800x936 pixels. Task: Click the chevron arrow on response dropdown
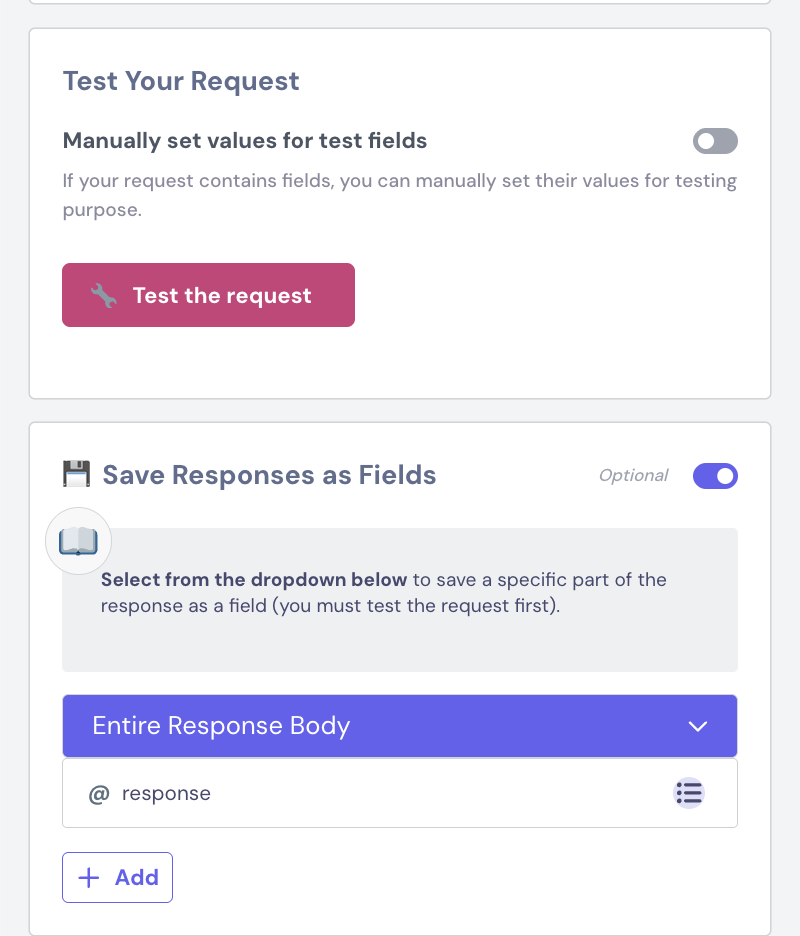tap(698, 726)
